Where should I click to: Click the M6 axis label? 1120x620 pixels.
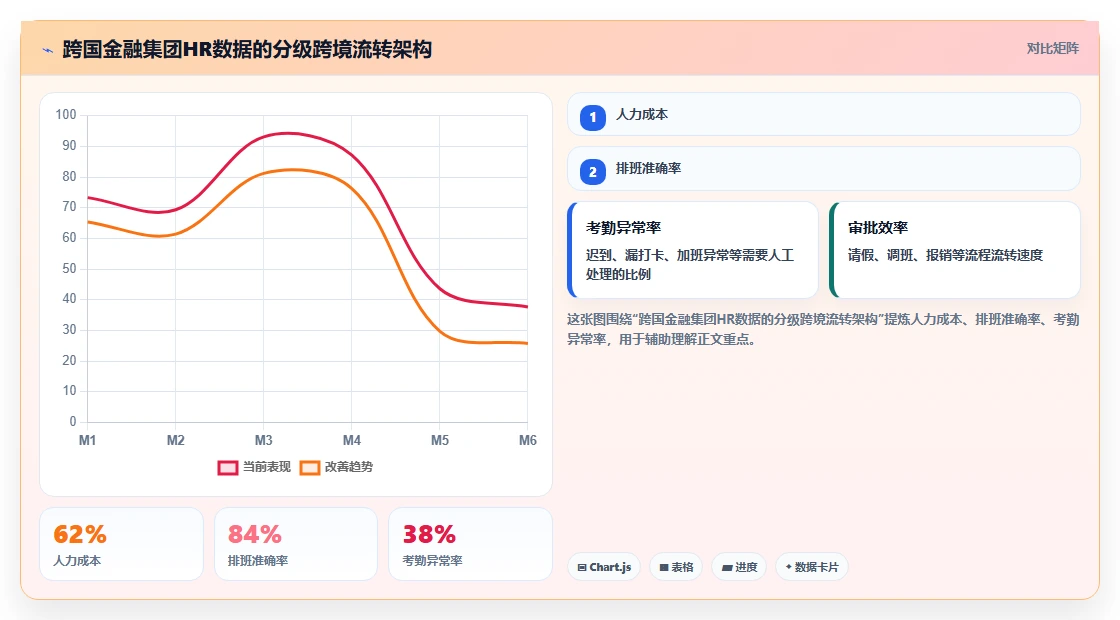coord(528,441)
